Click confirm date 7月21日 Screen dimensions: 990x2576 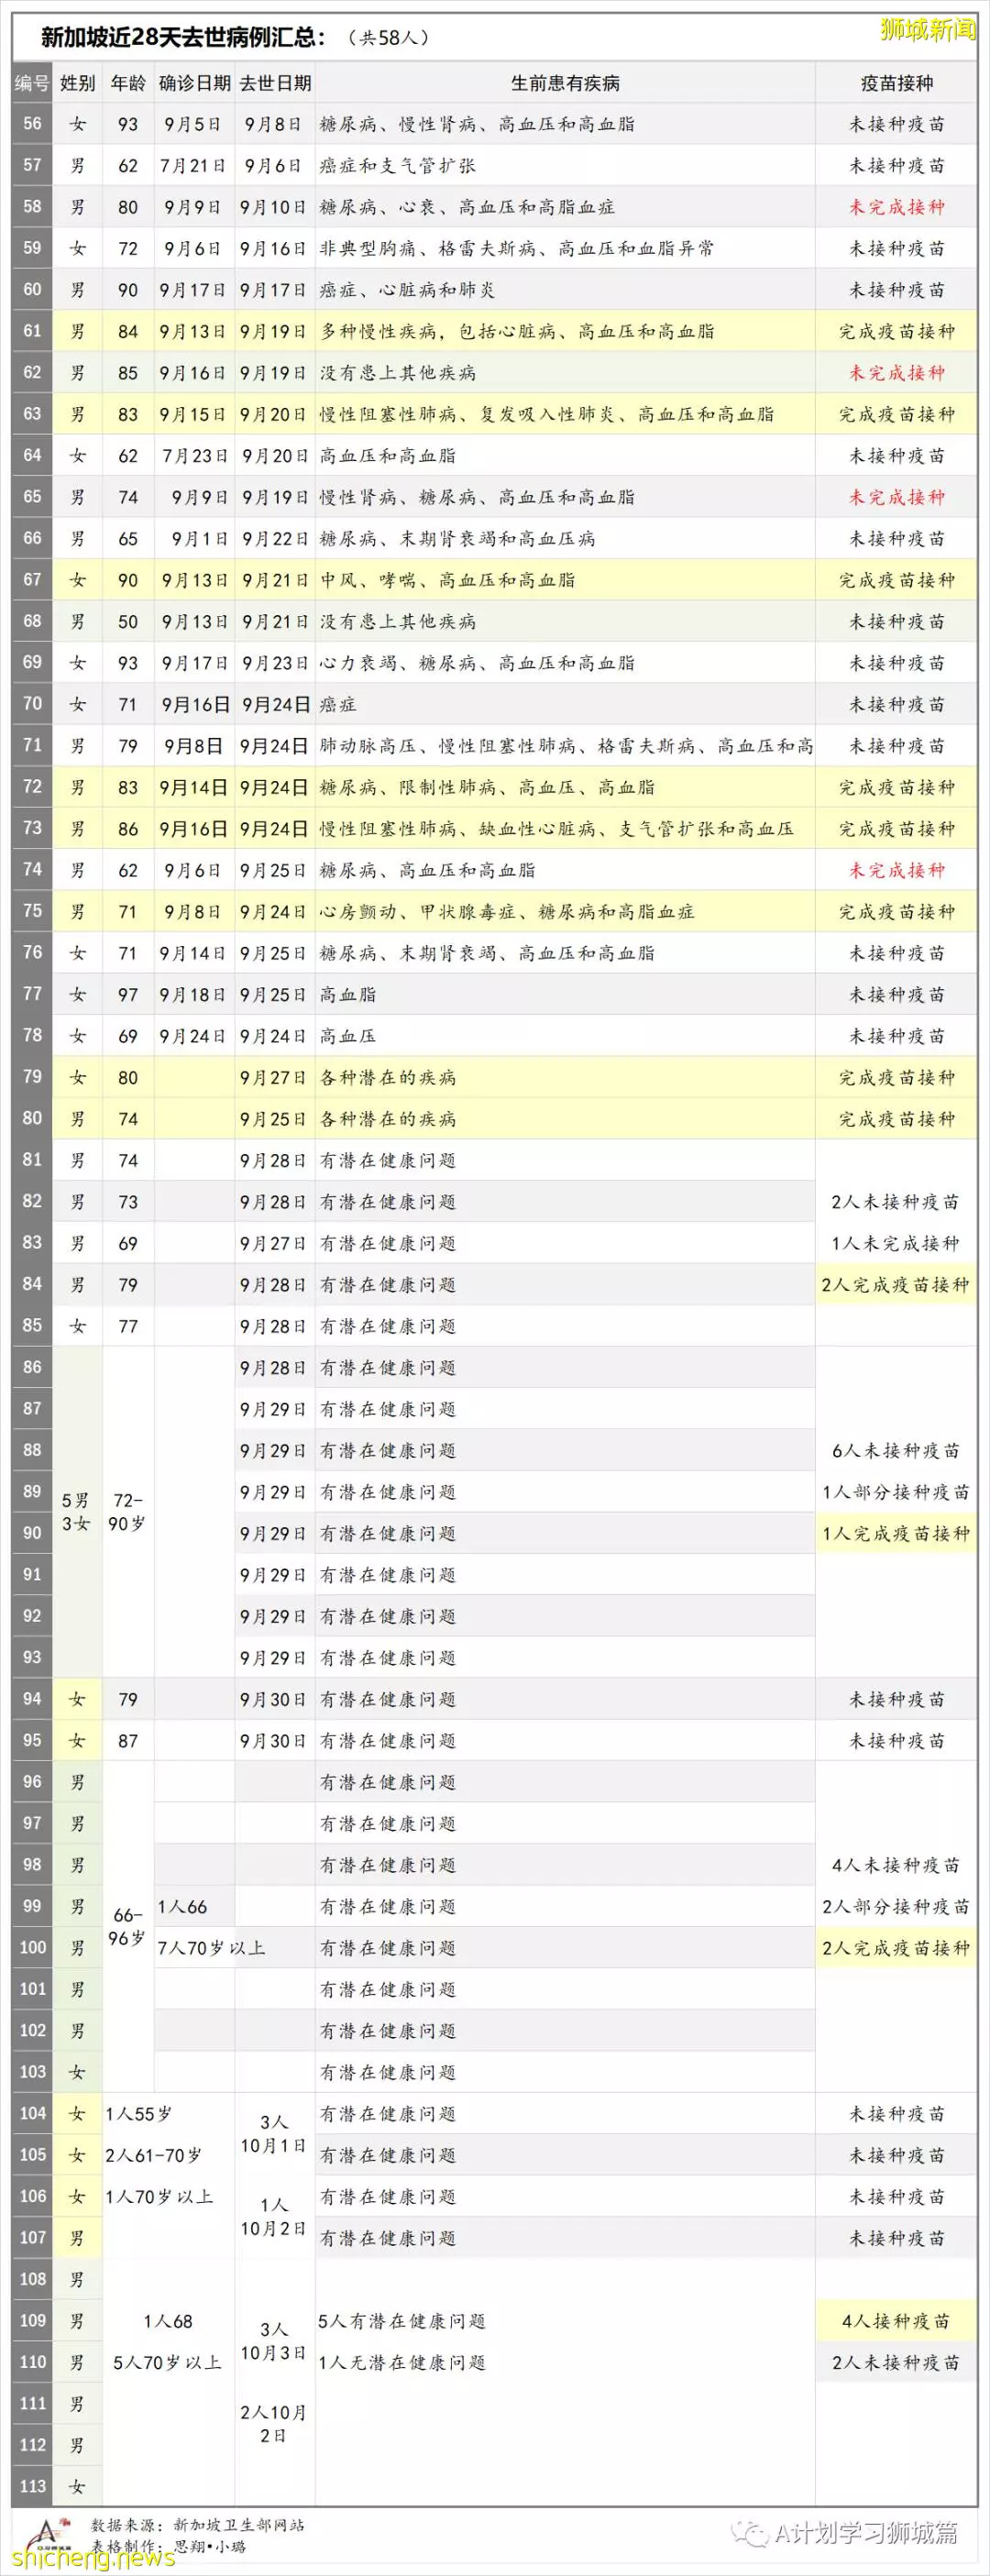click(194, 166)
